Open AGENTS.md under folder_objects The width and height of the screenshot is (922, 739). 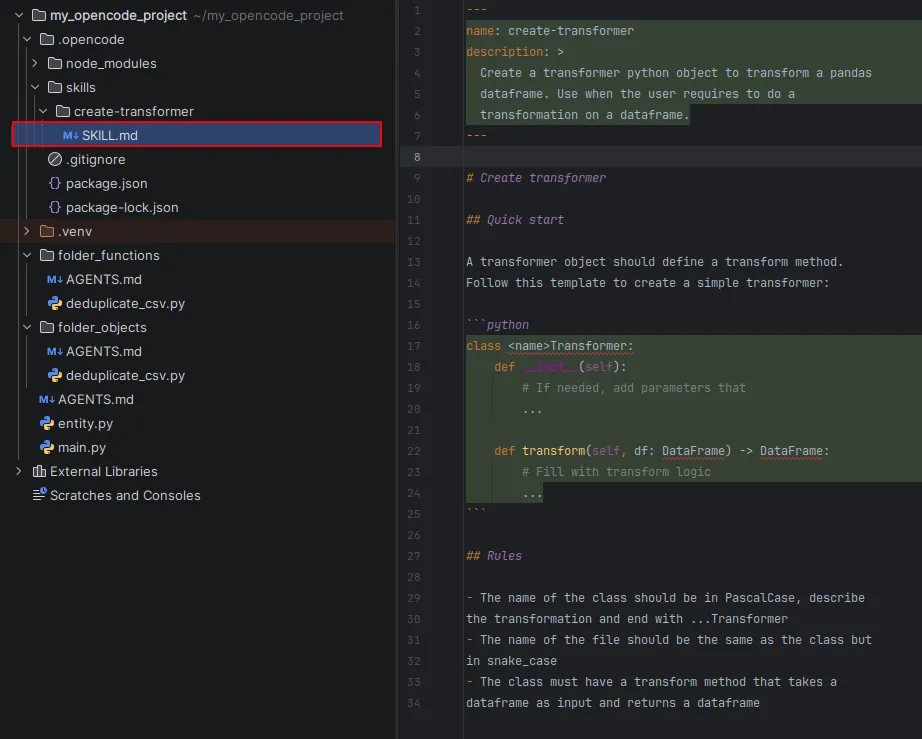(x=103, y=352)
